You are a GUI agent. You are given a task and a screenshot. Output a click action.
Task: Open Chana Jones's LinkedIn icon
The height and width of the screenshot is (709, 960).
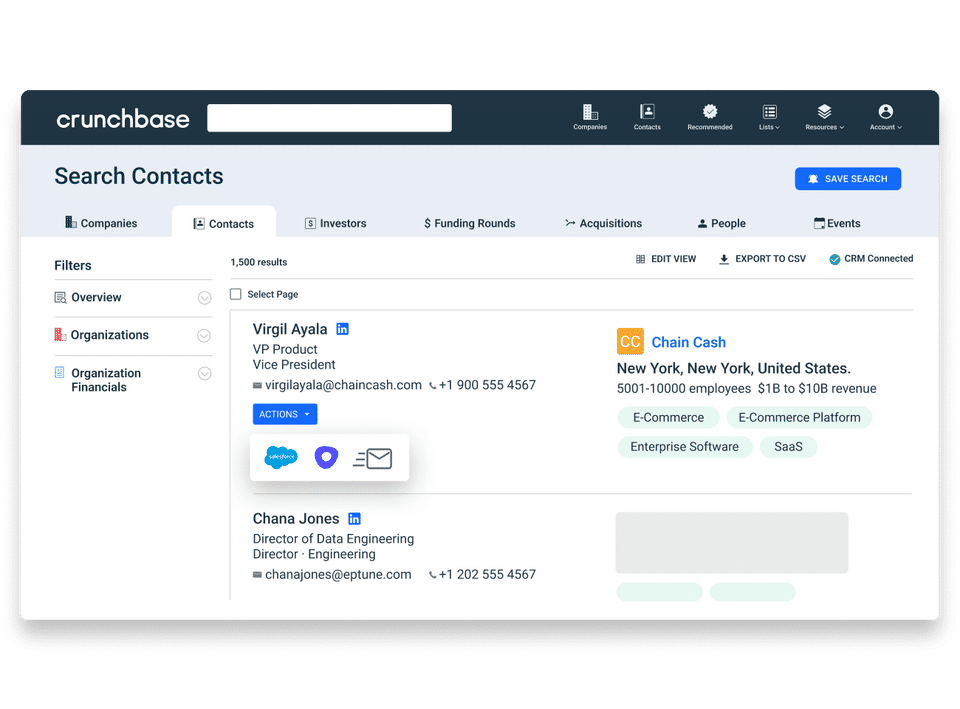(354, 519)
